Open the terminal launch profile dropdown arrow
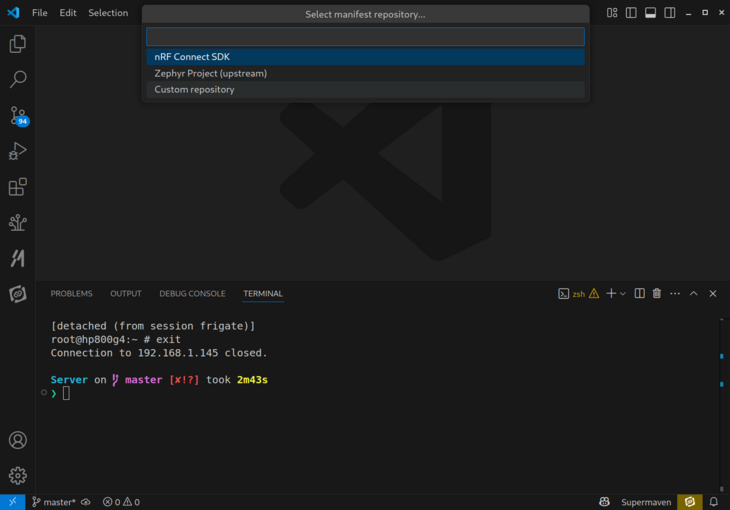This screenshot has height=510, width=730. click(623, 293)
